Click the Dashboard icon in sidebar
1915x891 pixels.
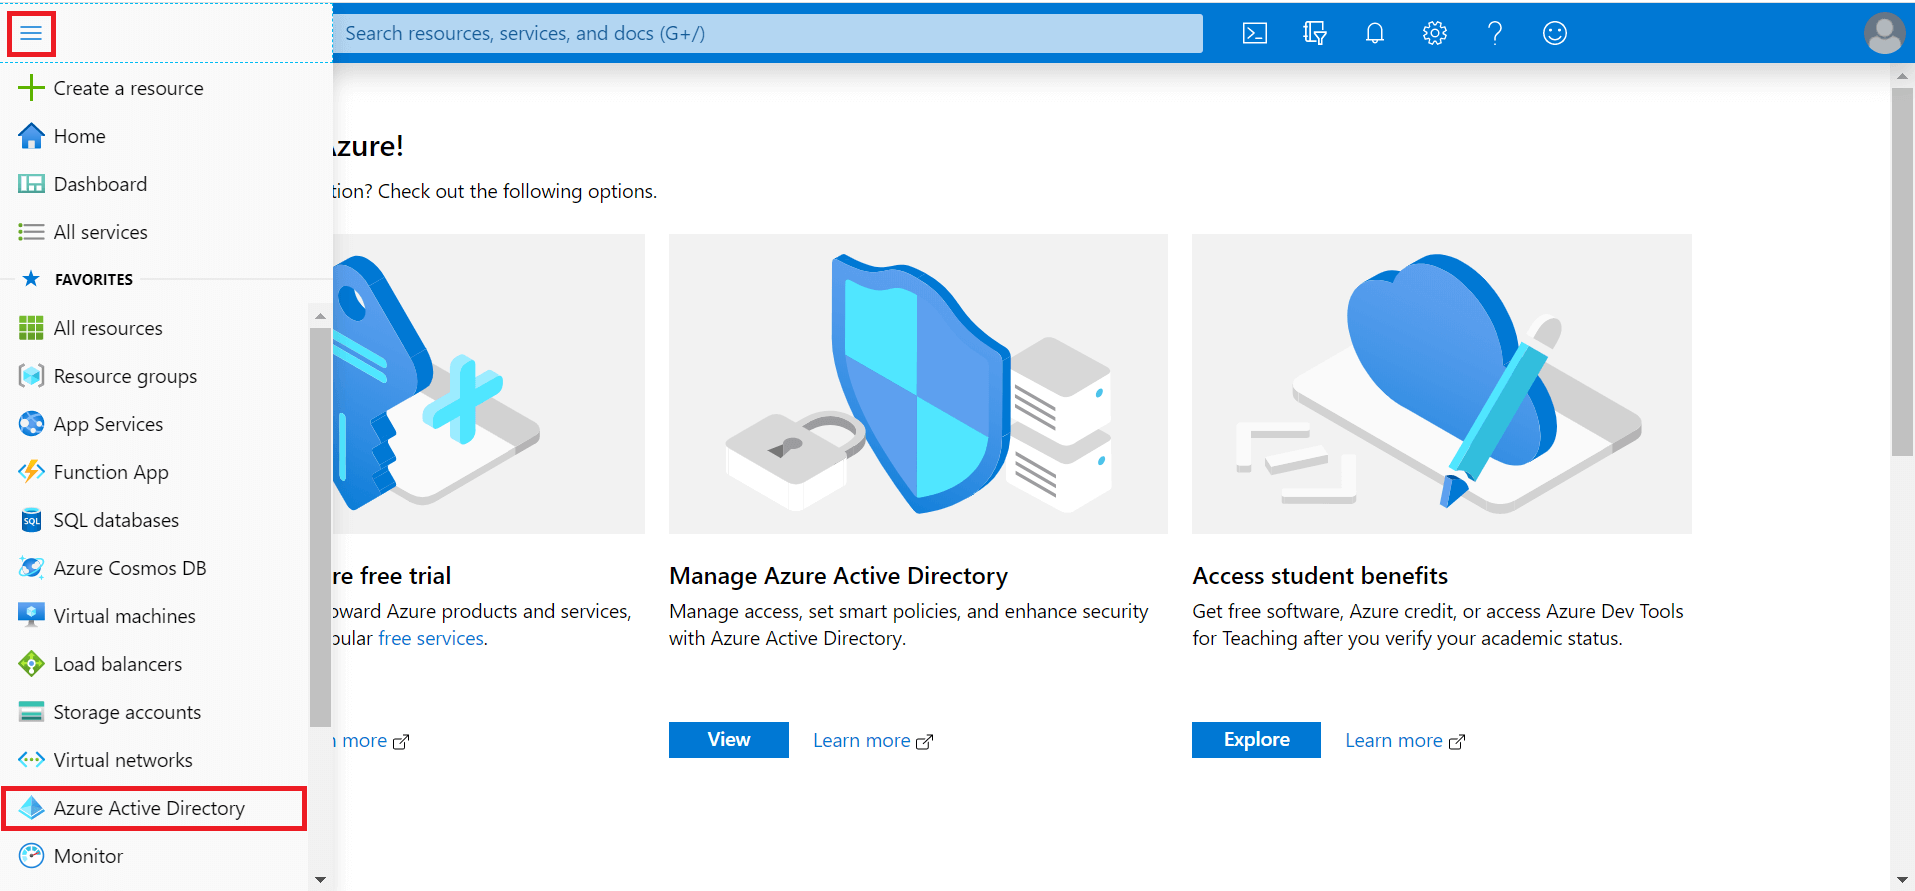(31, 184)
